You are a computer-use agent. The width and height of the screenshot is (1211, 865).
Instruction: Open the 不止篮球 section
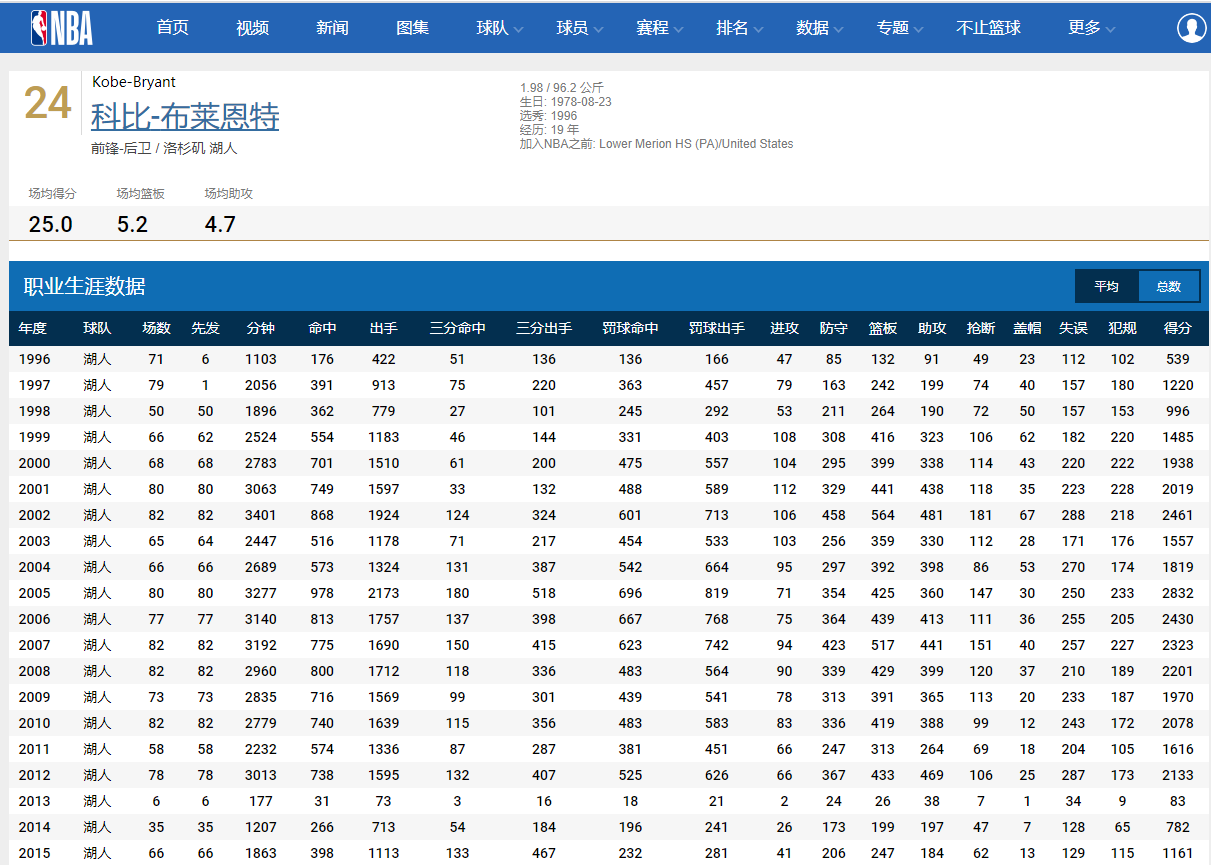pyautogui.click(x=988, y=28)
